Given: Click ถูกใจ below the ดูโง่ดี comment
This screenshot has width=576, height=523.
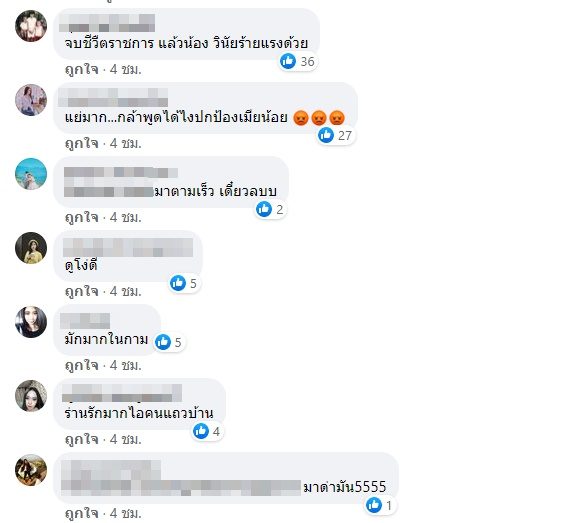Looking at the screenshot, I should coord(82,292).
